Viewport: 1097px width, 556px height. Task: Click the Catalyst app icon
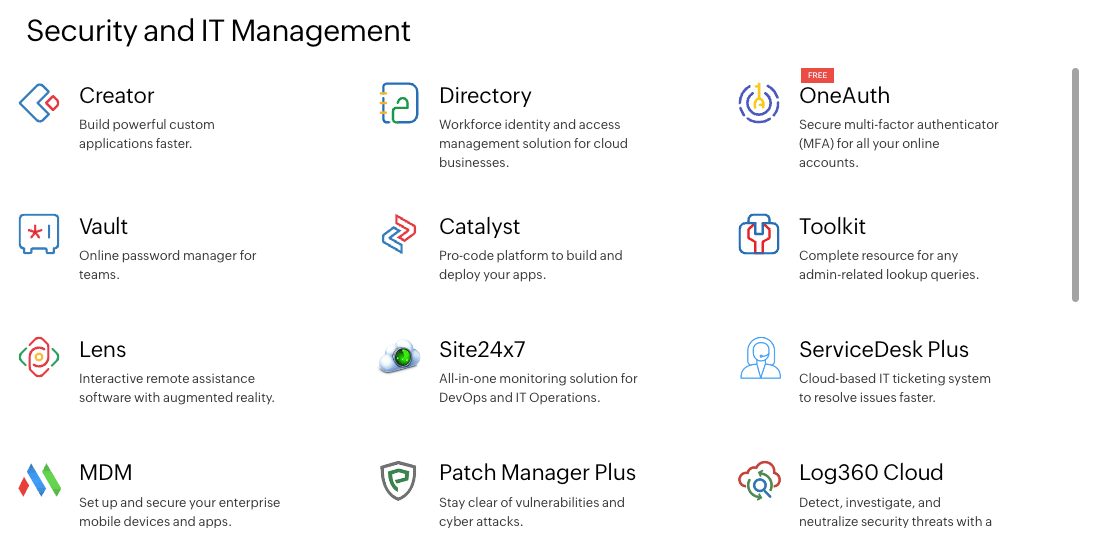(x=399, y=234)
